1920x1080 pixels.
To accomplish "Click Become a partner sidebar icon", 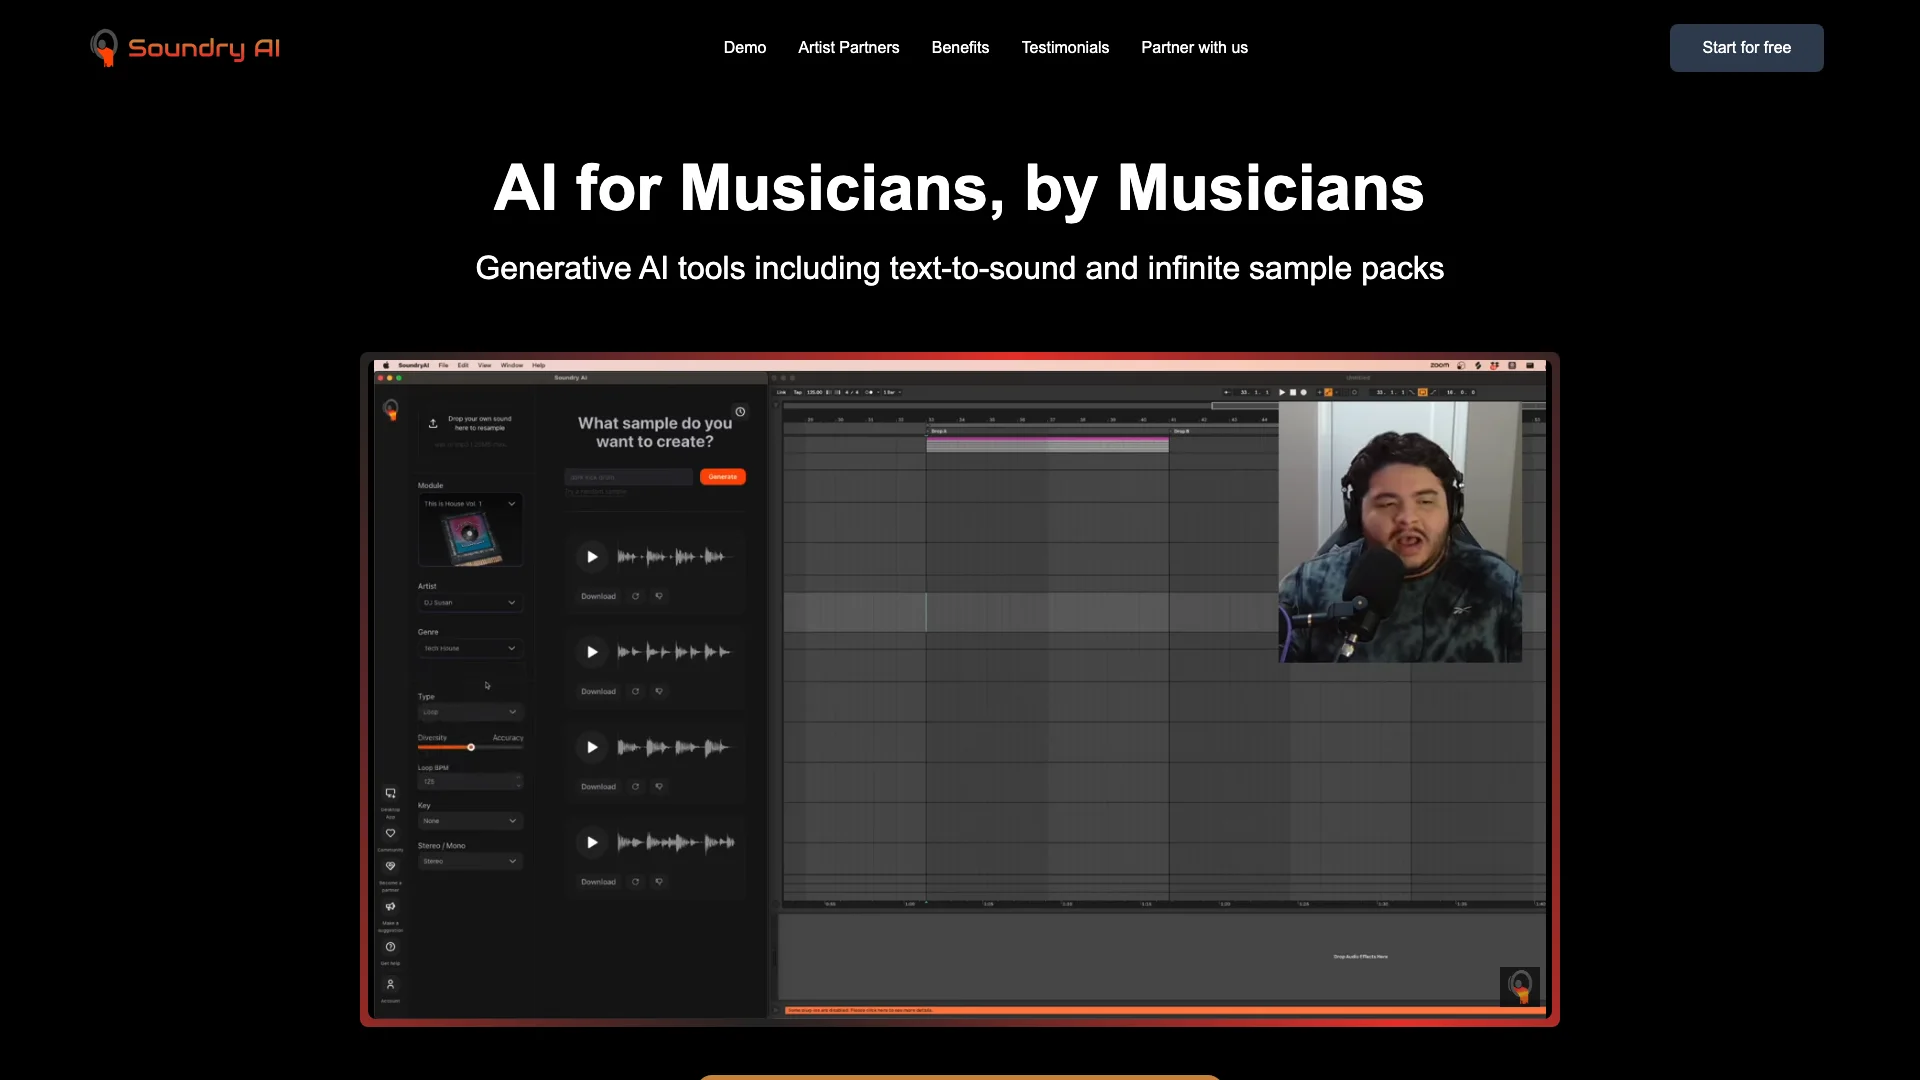I will tap(391, 866).
